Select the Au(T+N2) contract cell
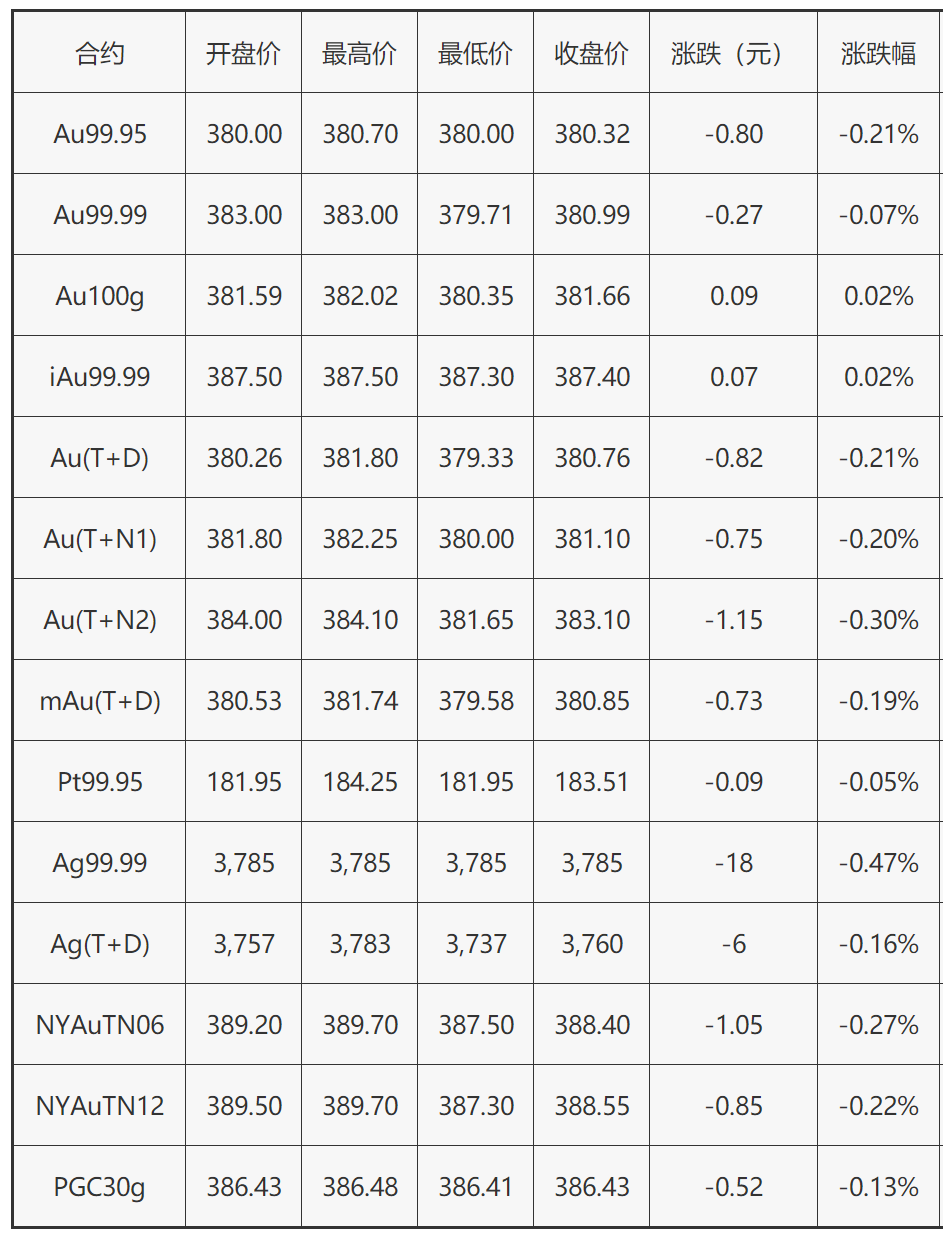943x1241 pixels. pos(100,620)
